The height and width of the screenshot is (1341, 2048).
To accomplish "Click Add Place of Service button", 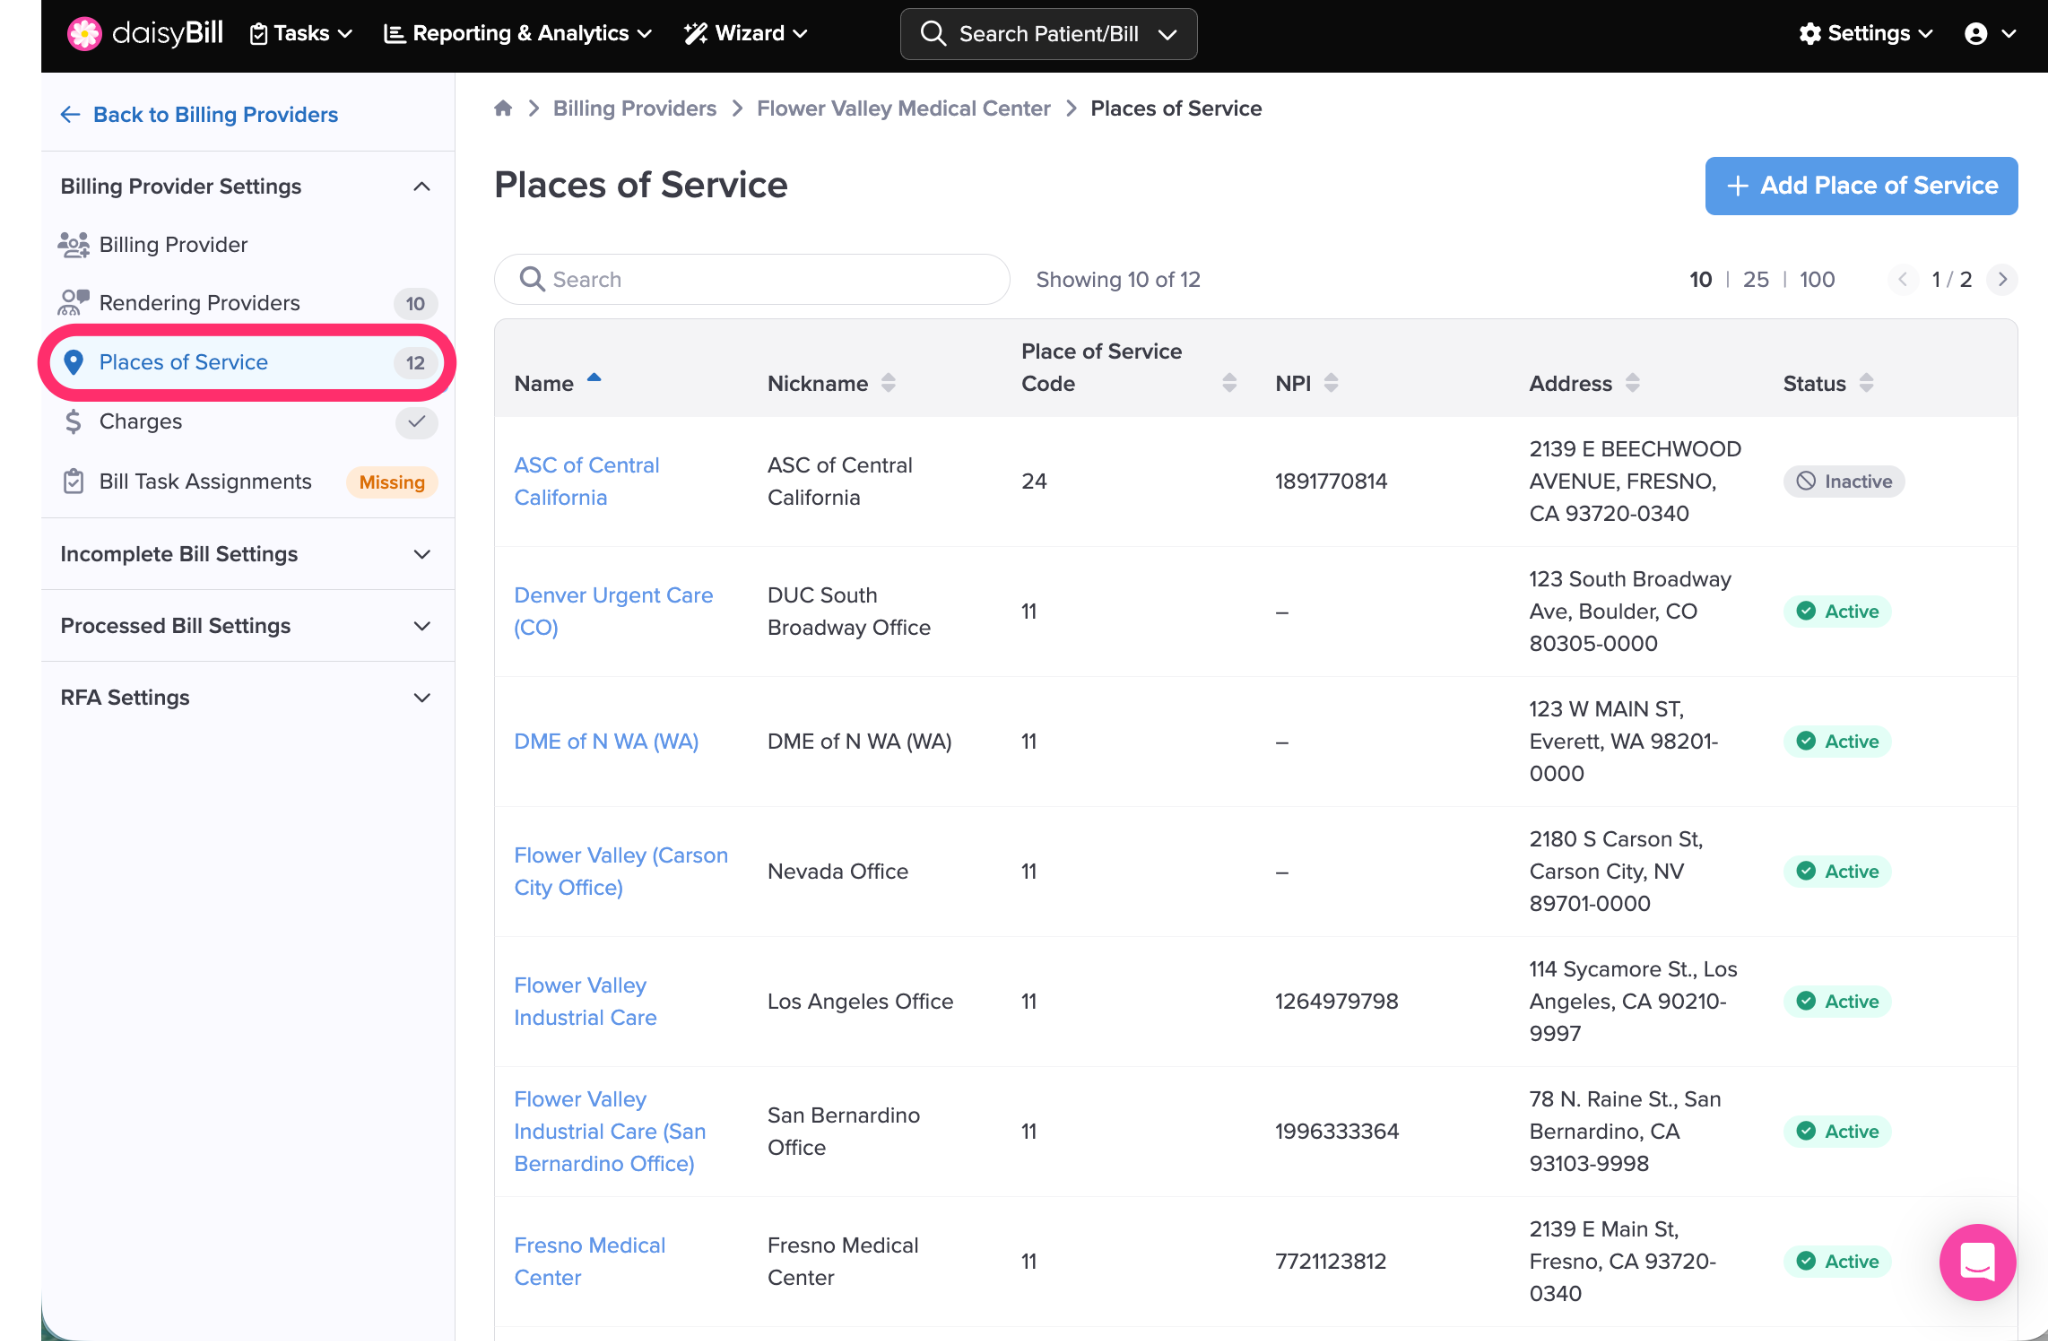I will pos(1861,186).
